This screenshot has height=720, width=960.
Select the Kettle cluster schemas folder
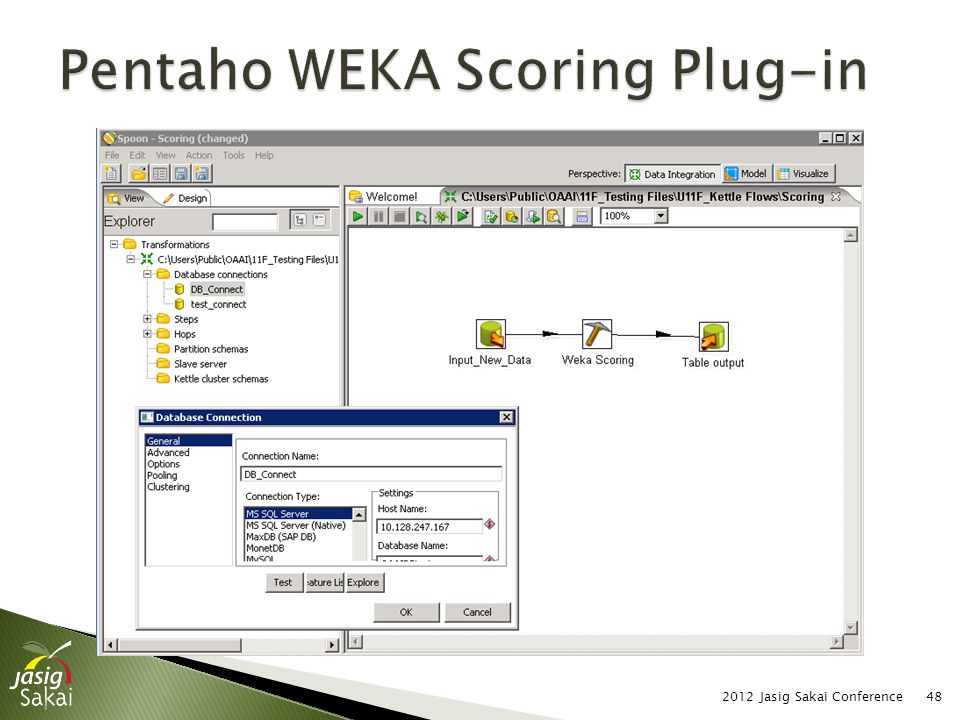click(221, 379)
